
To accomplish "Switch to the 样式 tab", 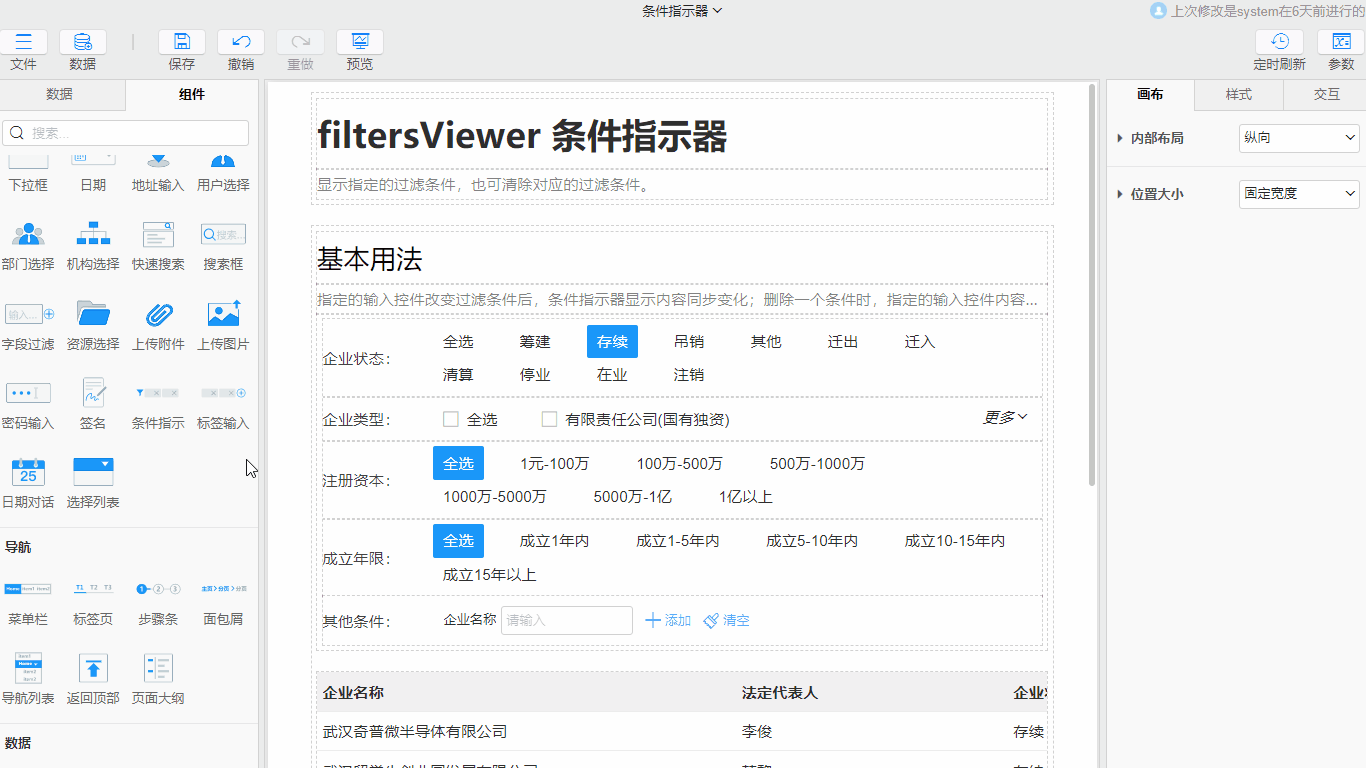I will pyautogui.click(x=1238, y=95).
